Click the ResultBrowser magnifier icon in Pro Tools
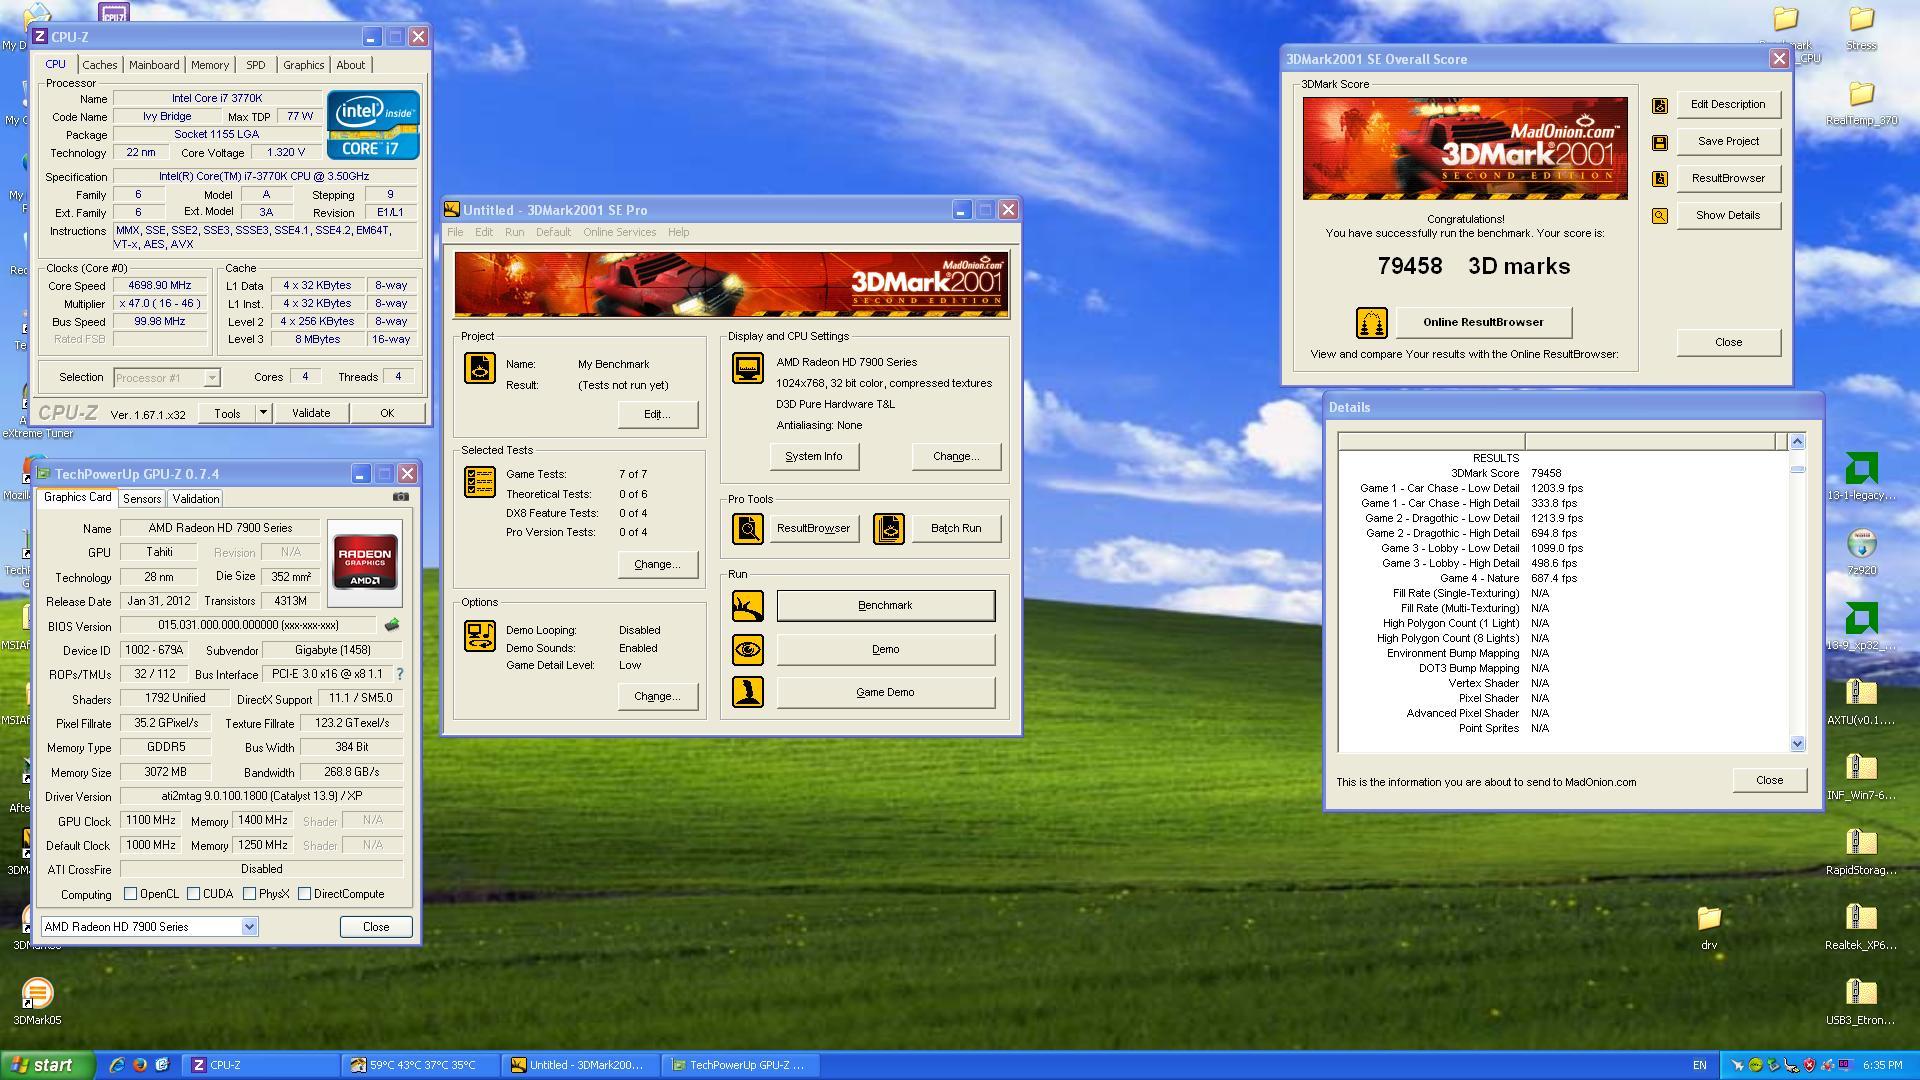The height and width of the screenshot is (1080, 1920). (747, 529)
